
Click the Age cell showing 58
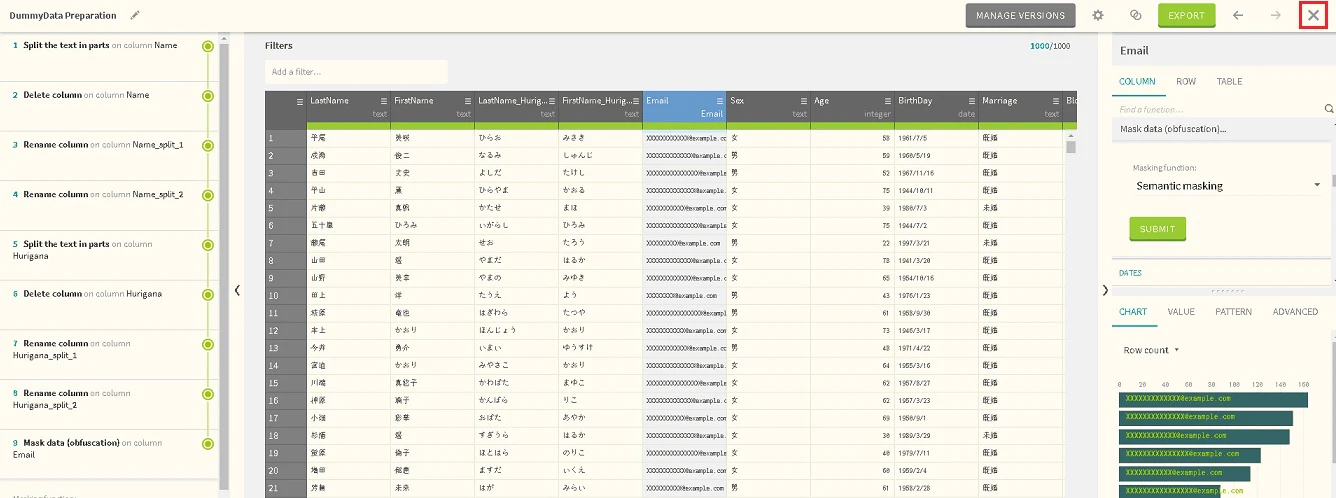852,138
